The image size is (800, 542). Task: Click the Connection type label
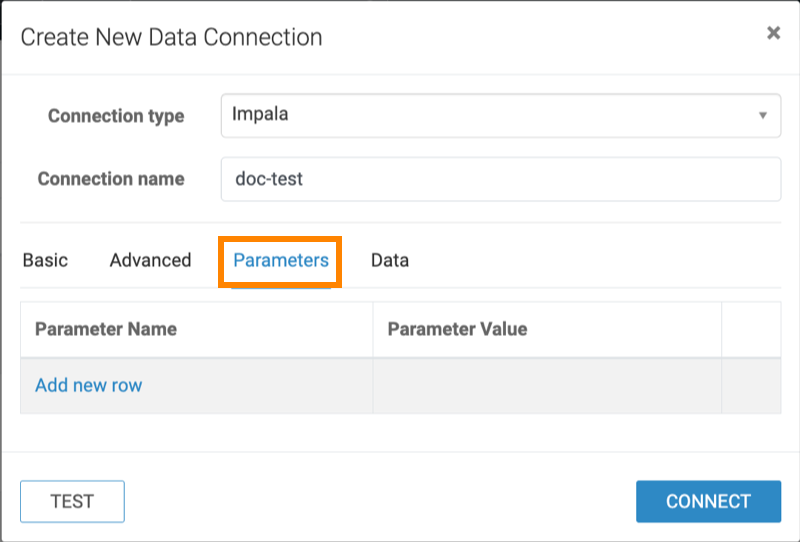point(116,116)
